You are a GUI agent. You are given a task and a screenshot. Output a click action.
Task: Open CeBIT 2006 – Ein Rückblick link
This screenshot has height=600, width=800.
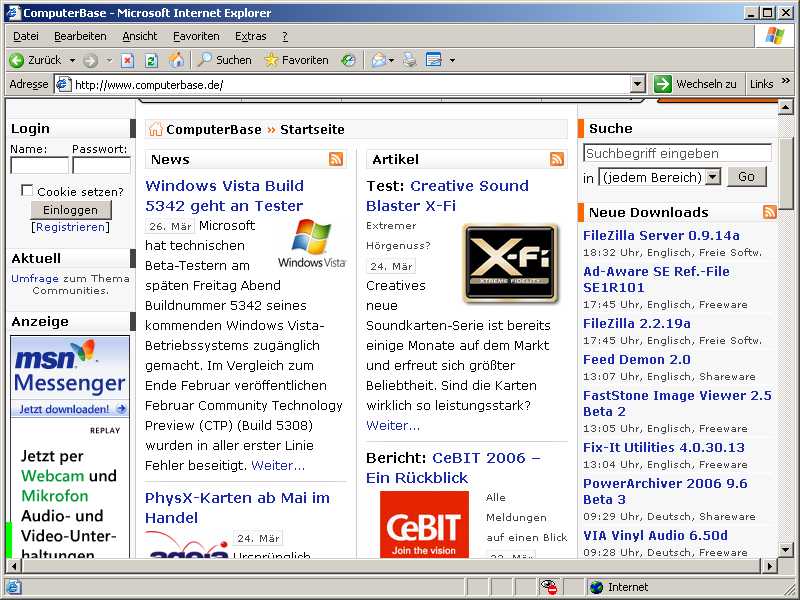(453, 468)
